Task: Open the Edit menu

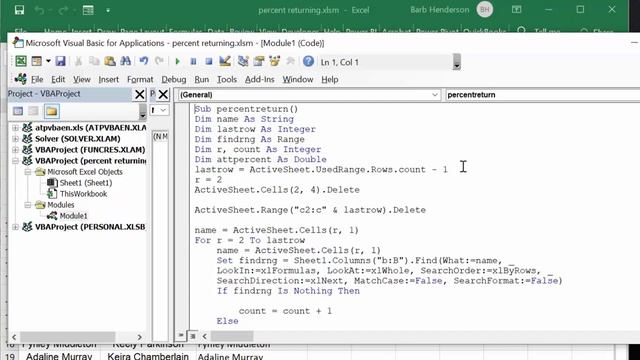Action: coord(58,80)
